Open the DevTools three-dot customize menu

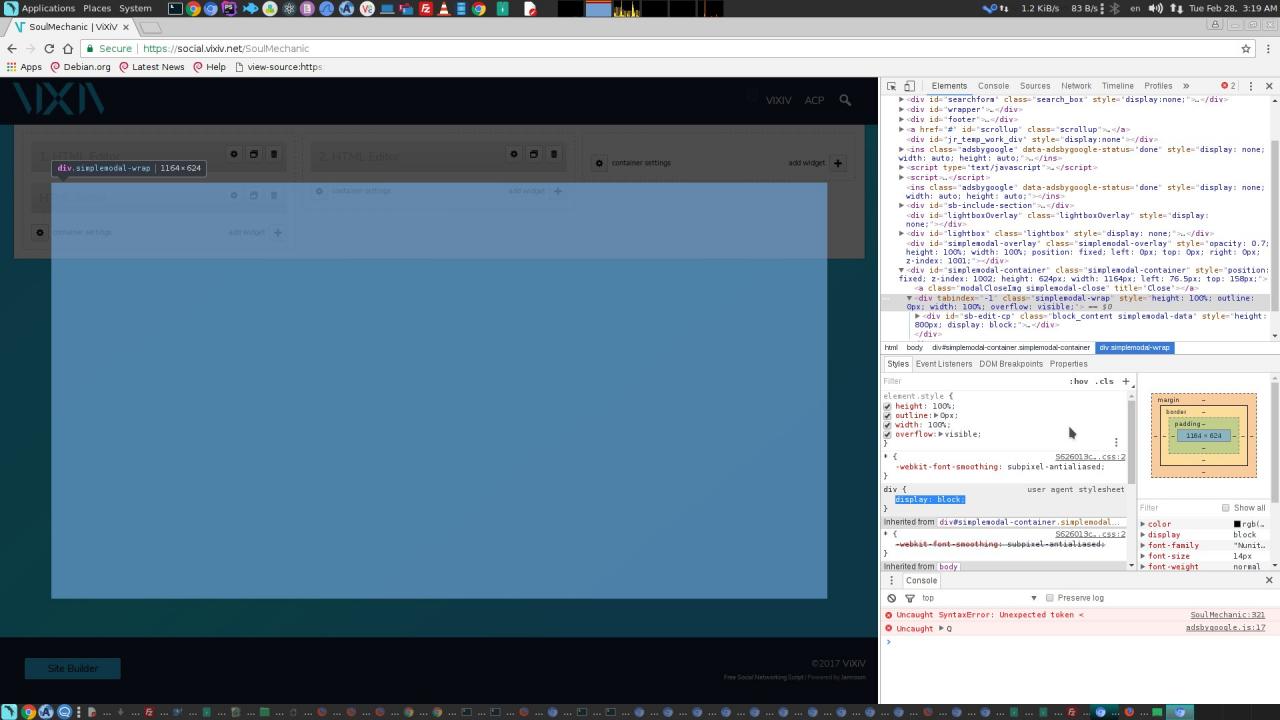click(x=1250, y=86)
